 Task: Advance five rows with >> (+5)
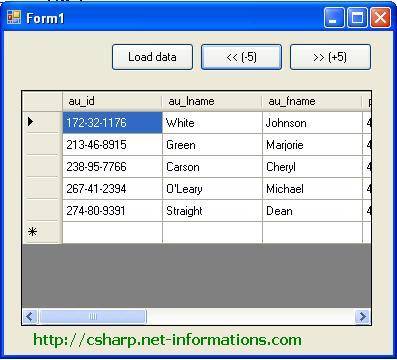(x=330, y=57)
